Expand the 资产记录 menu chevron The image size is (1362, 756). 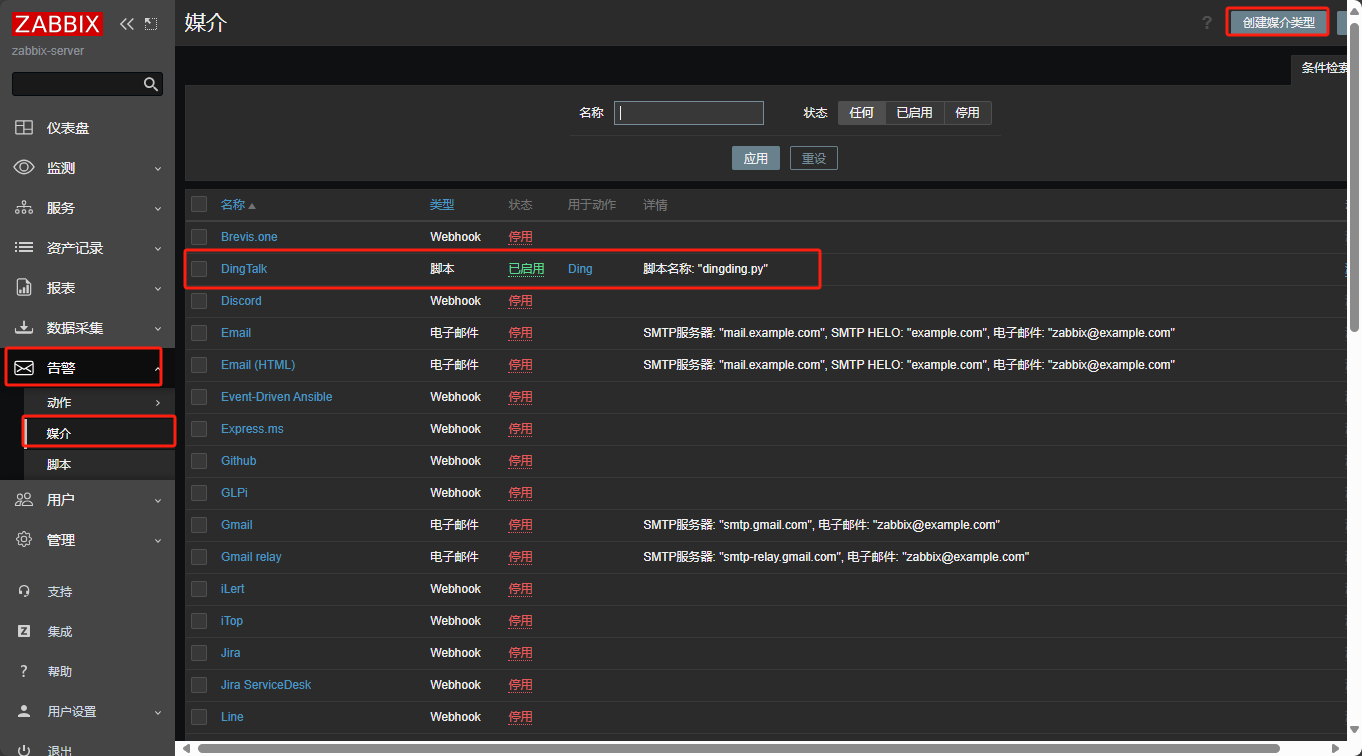coord(158,249)
